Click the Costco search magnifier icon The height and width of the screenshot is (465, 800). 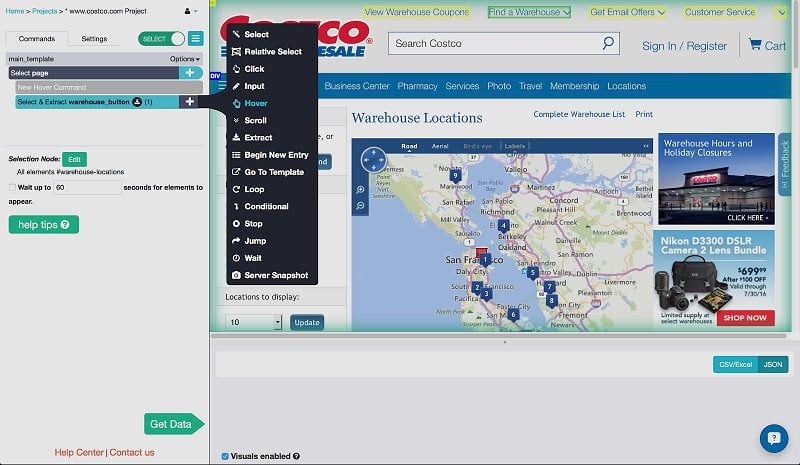coord(608,43)
